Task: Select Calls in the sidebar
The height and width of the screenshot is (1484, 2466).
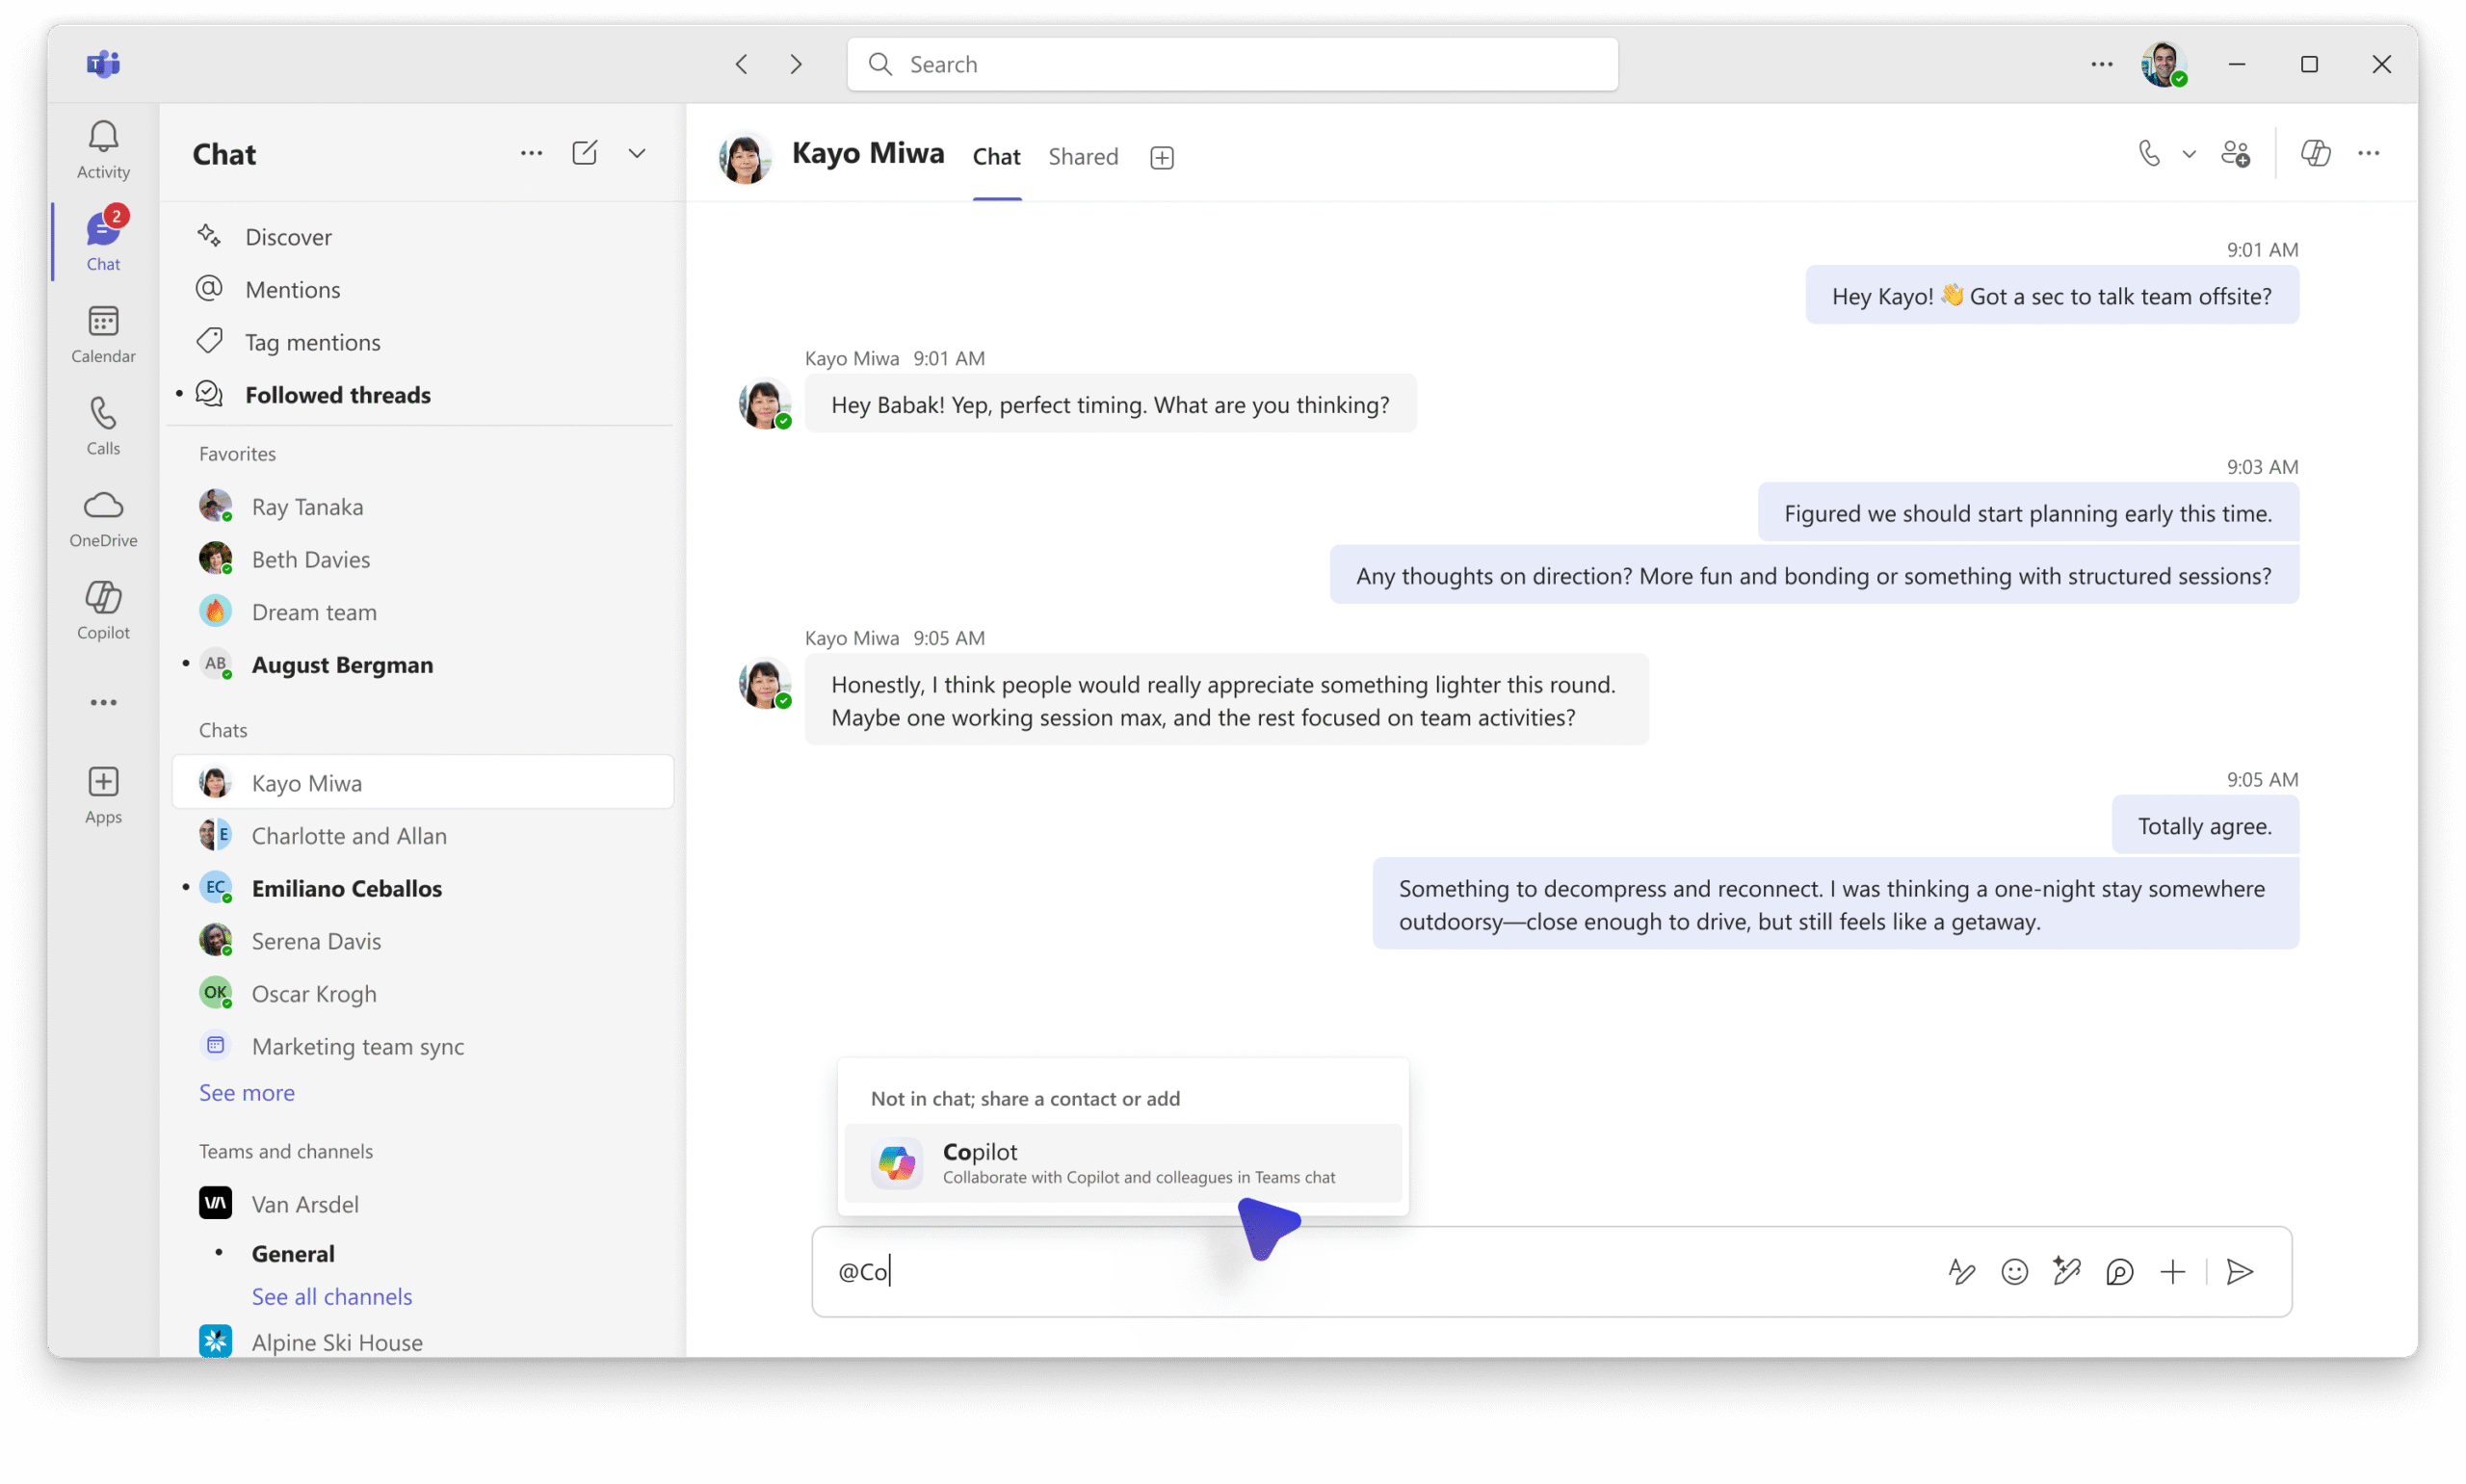Action: 102,424
